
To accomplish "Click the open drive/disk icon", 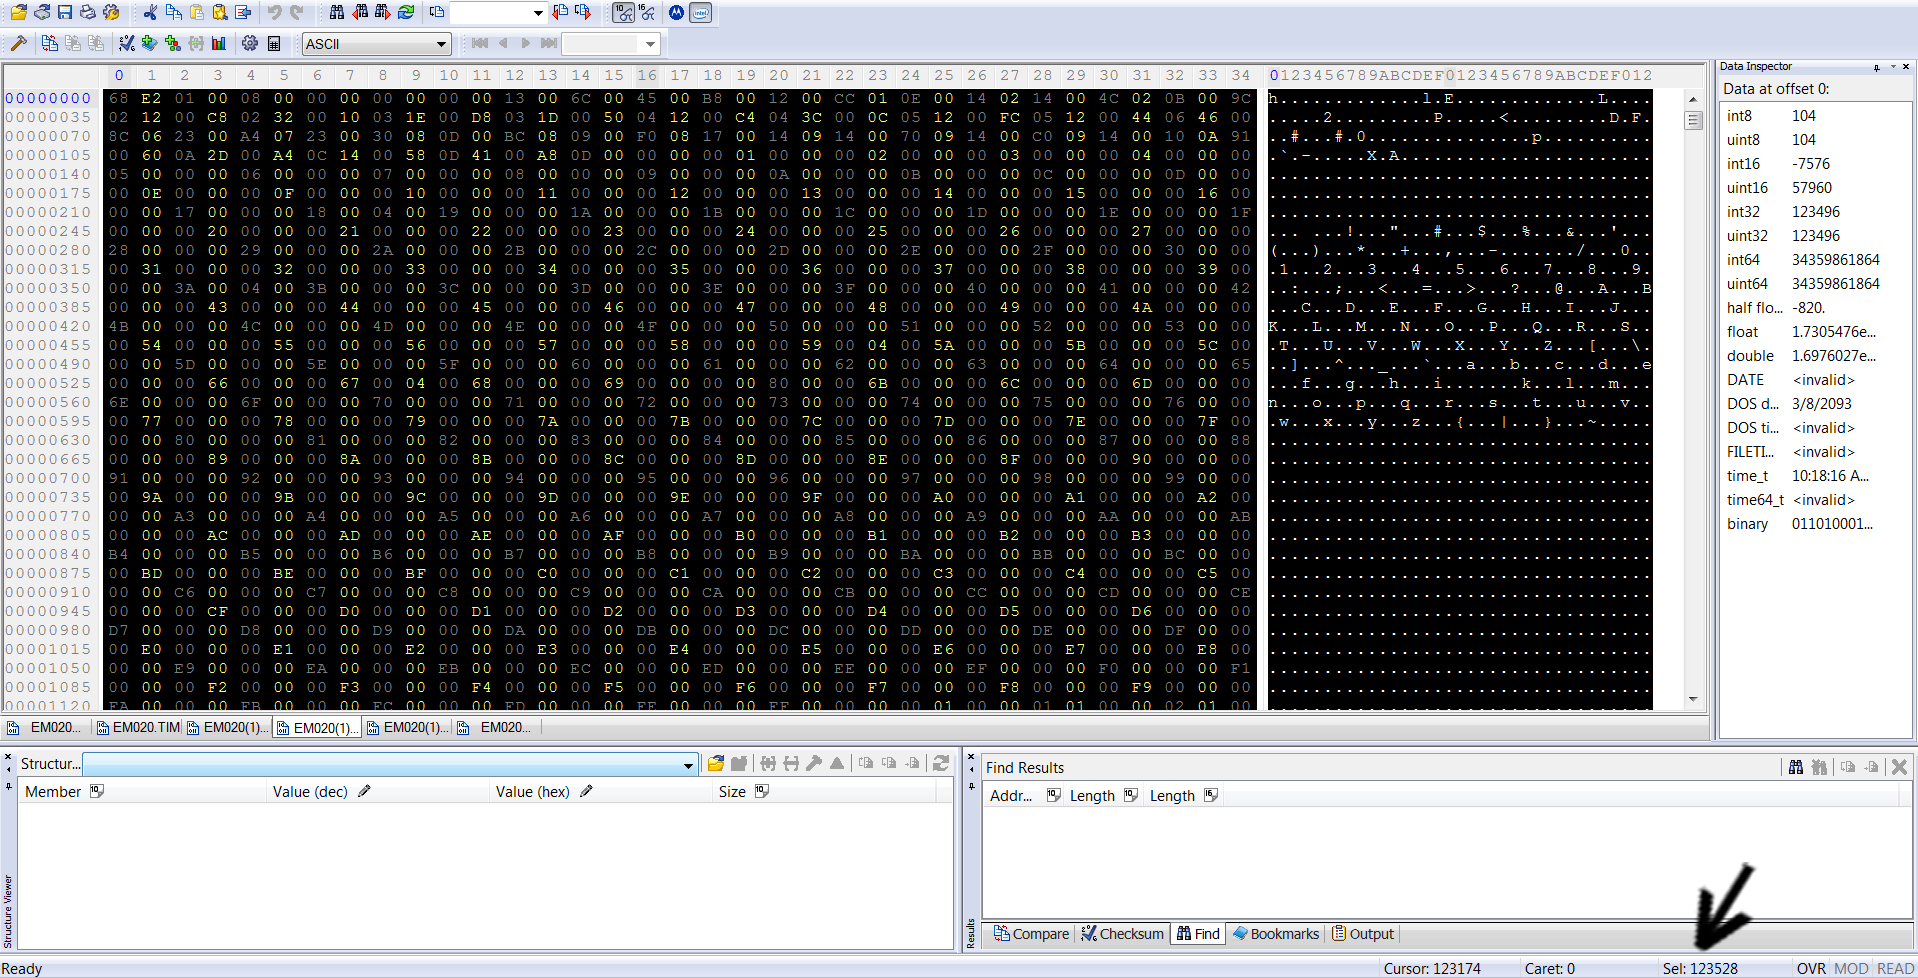I will (42, 13).
